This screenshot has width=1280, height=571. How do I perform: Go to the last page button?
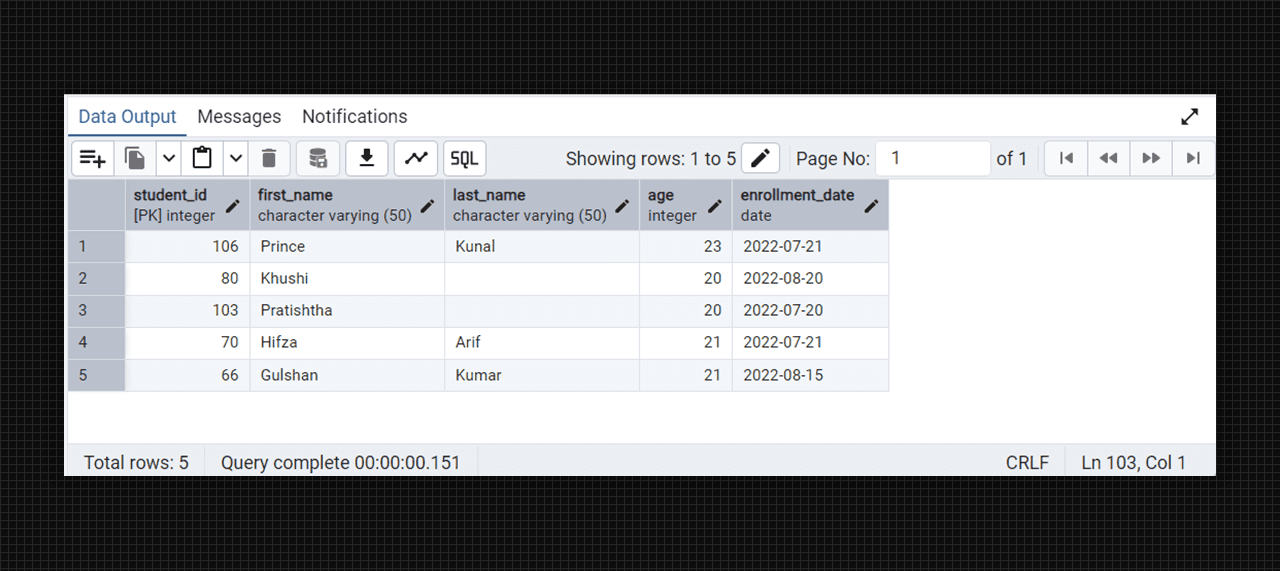pyautogui.click(x=1193, y=158)
